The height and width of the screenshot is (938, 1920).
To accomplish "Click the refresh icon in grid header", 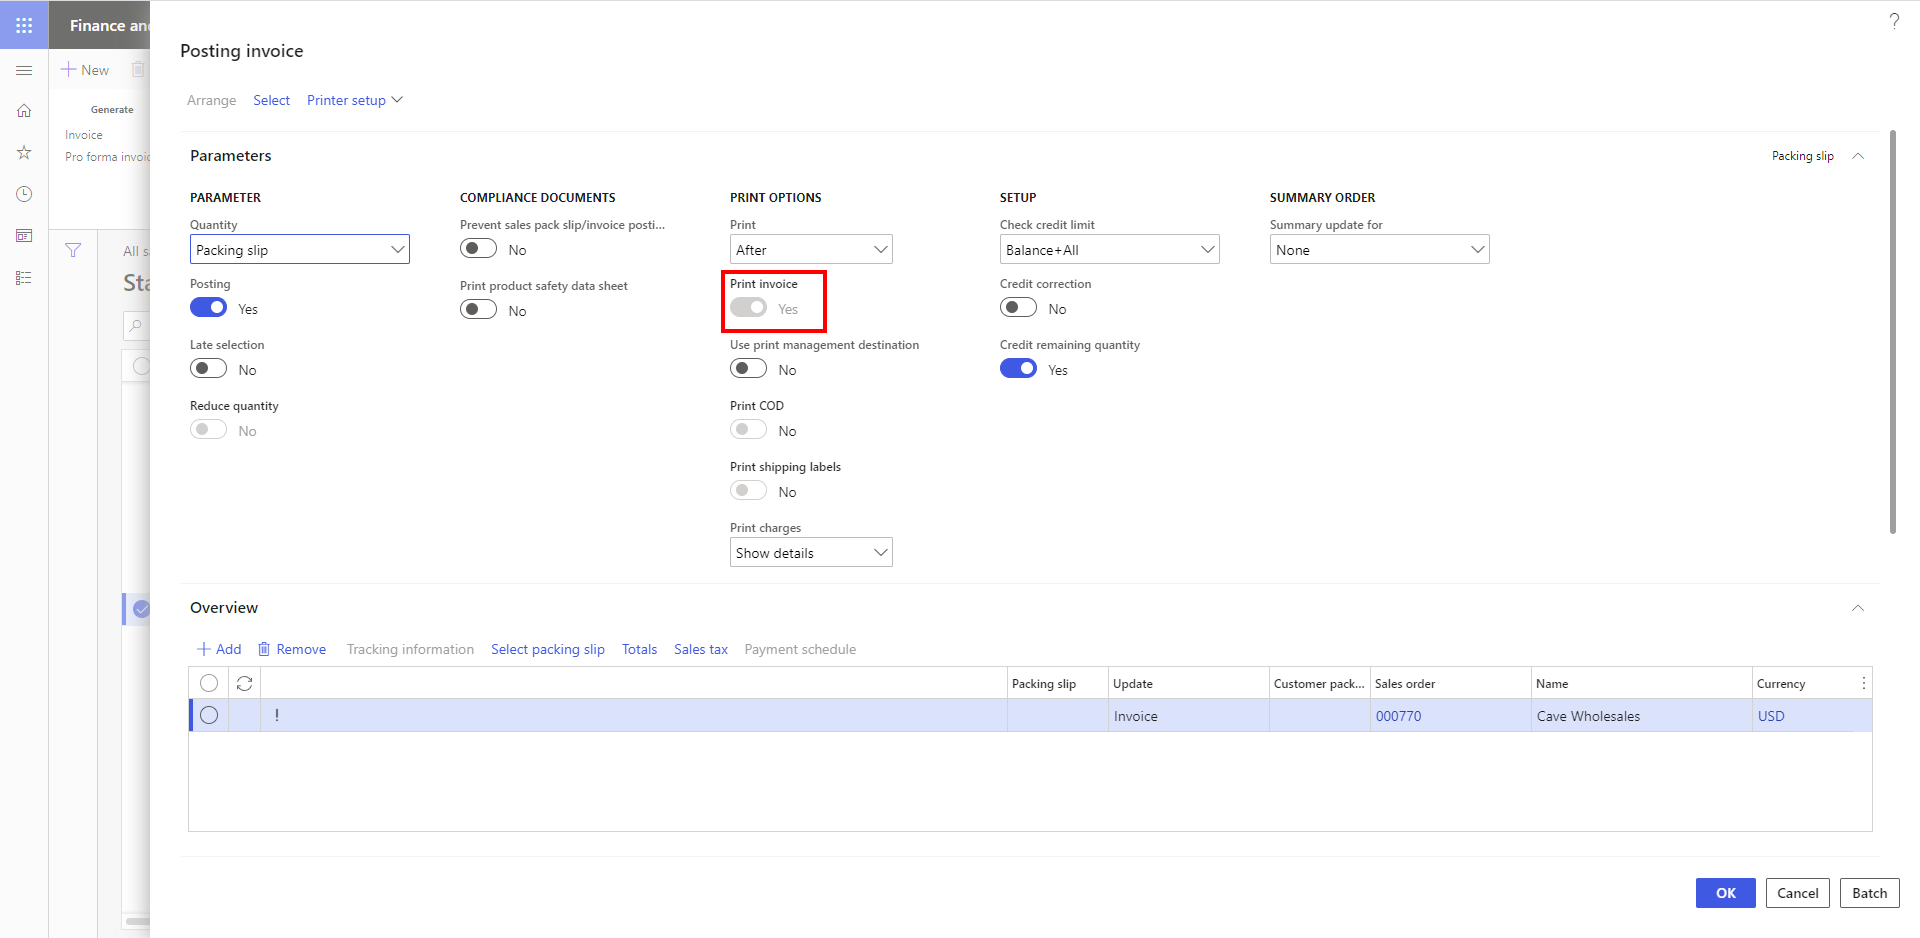I will click(244, 683).
